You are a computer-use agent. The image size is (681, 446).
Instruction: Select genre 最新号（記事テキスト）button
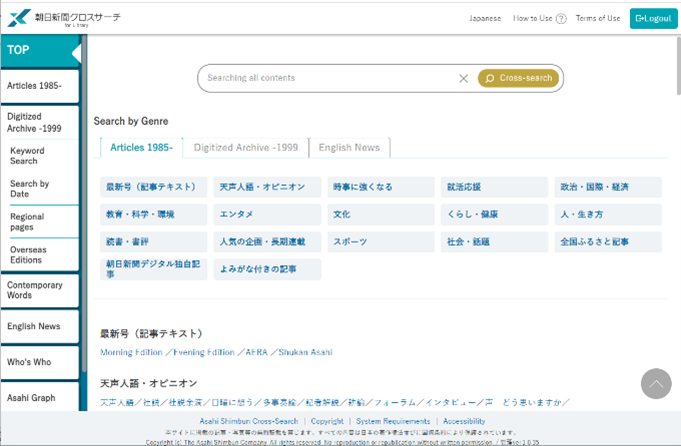[x=154, y=187]
